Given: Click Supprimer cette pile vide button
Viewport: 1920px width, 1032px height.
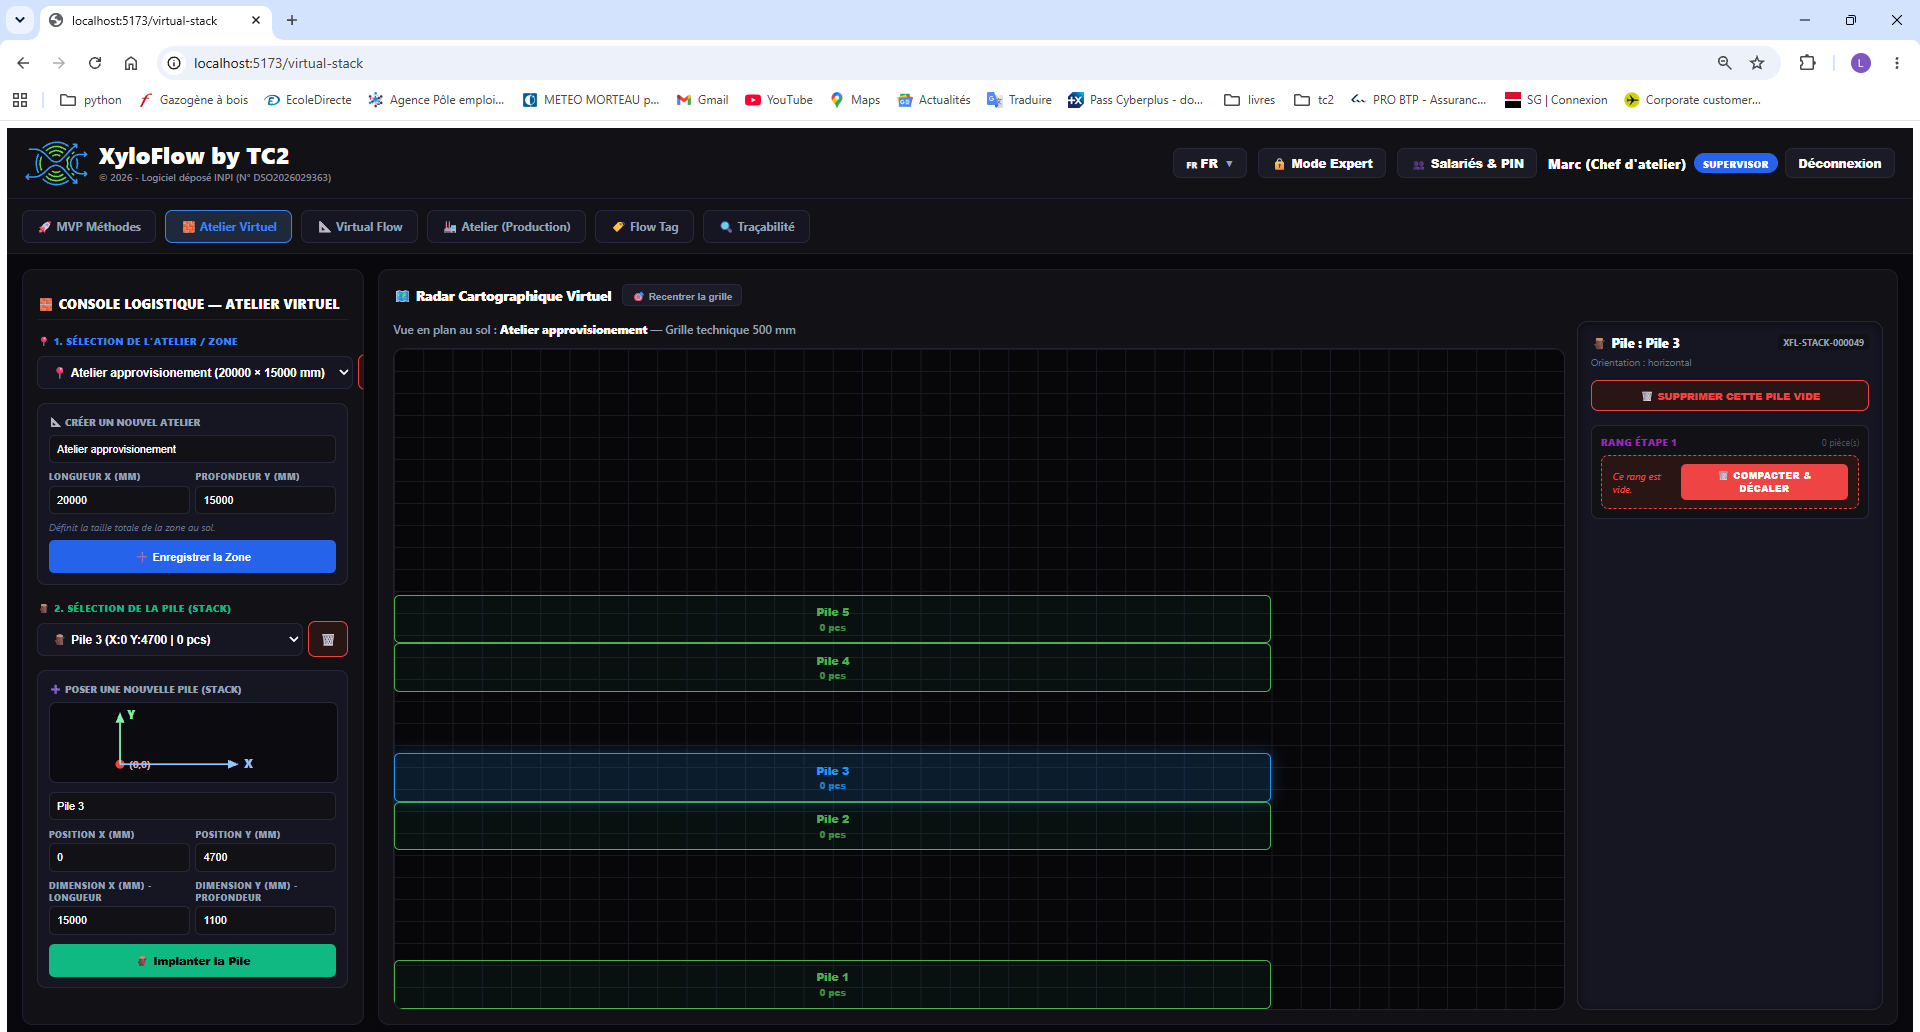Looking at the screenshot, I should point(1730,396).
